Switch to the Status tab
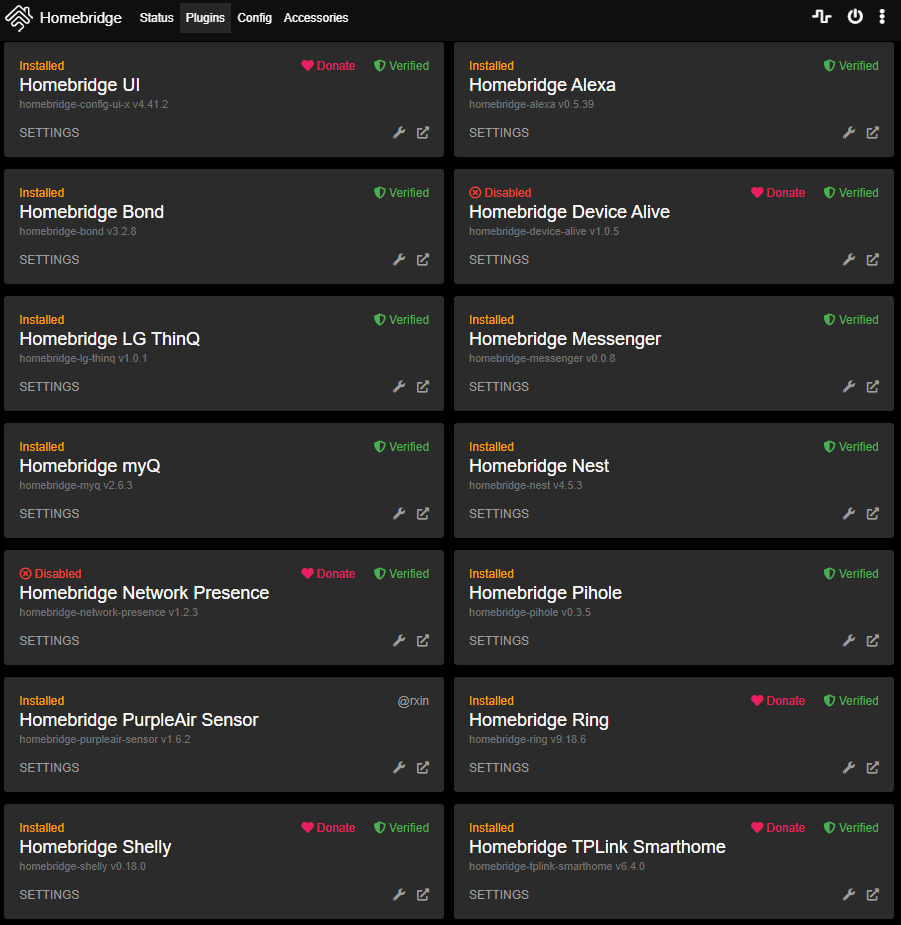 (x=156, y=18)
